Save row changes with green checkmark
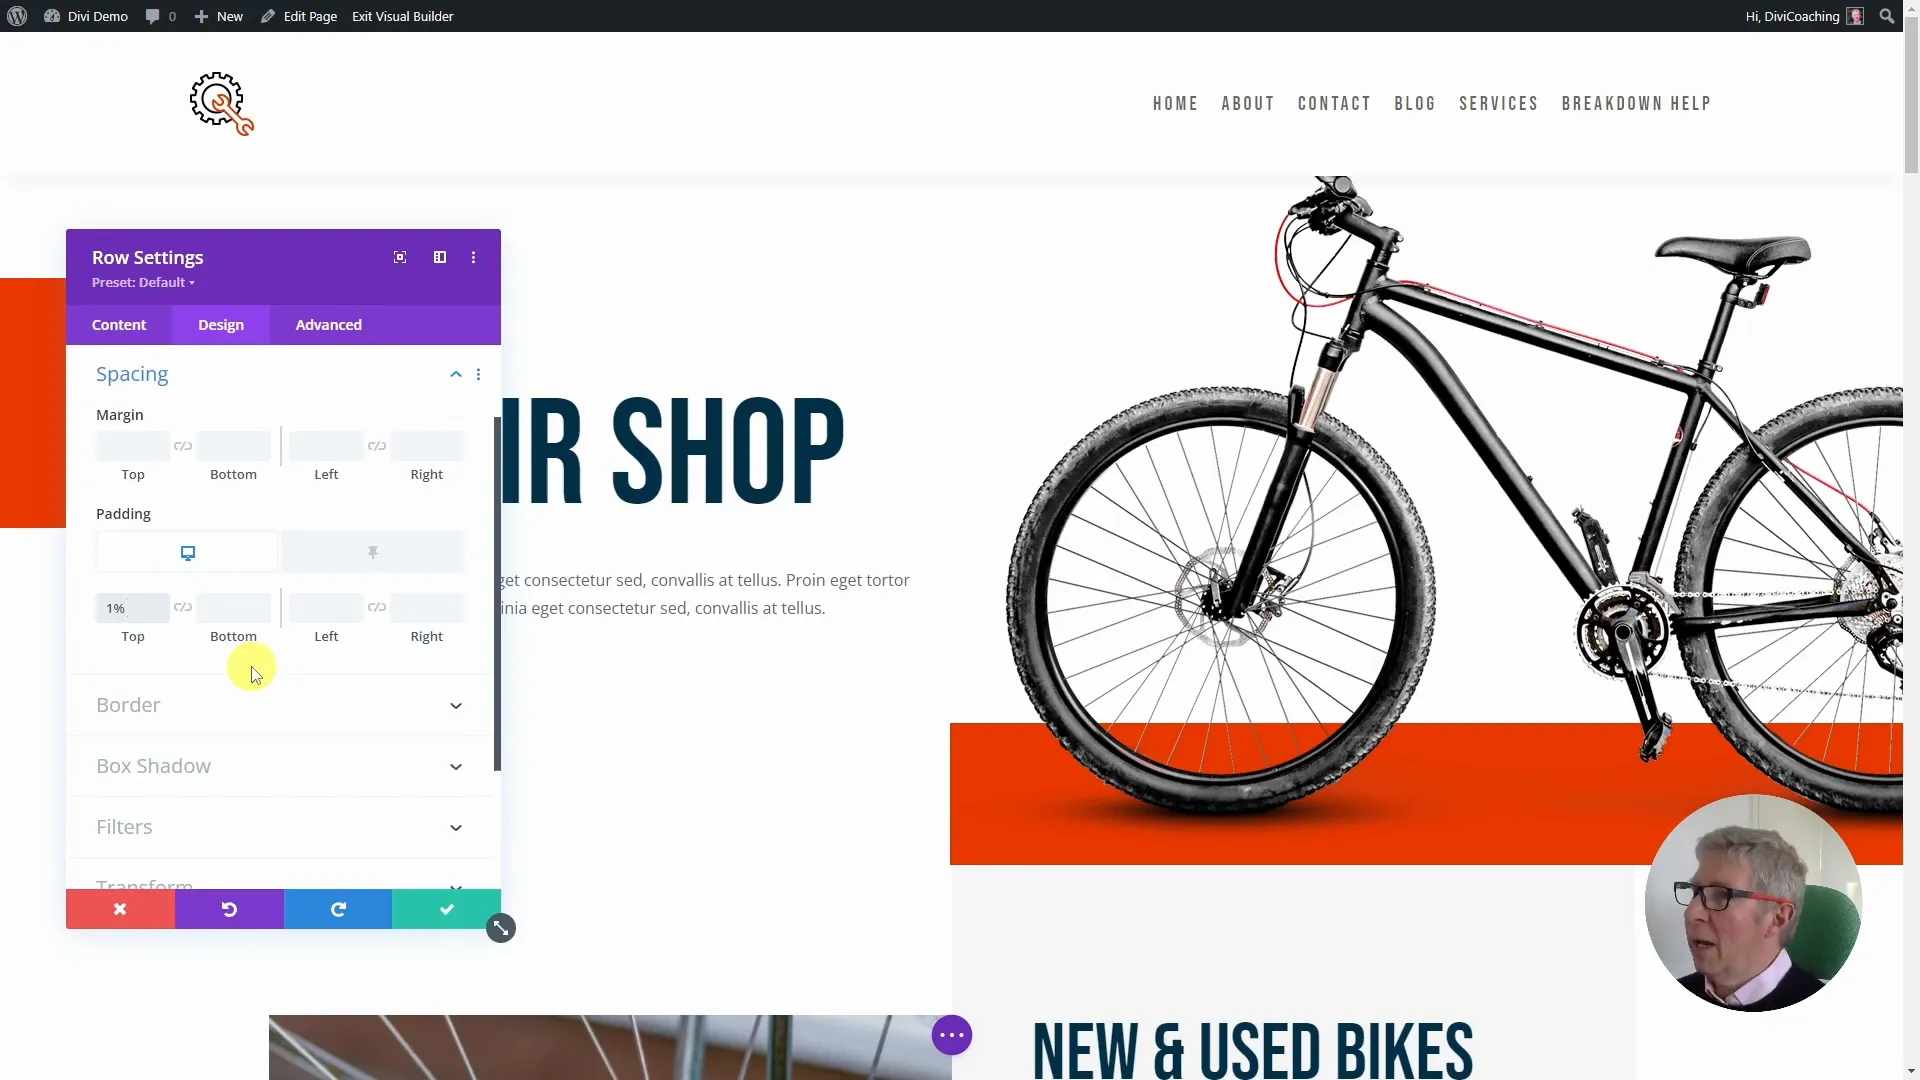1920x1080 pixels. tap(447, 909)
